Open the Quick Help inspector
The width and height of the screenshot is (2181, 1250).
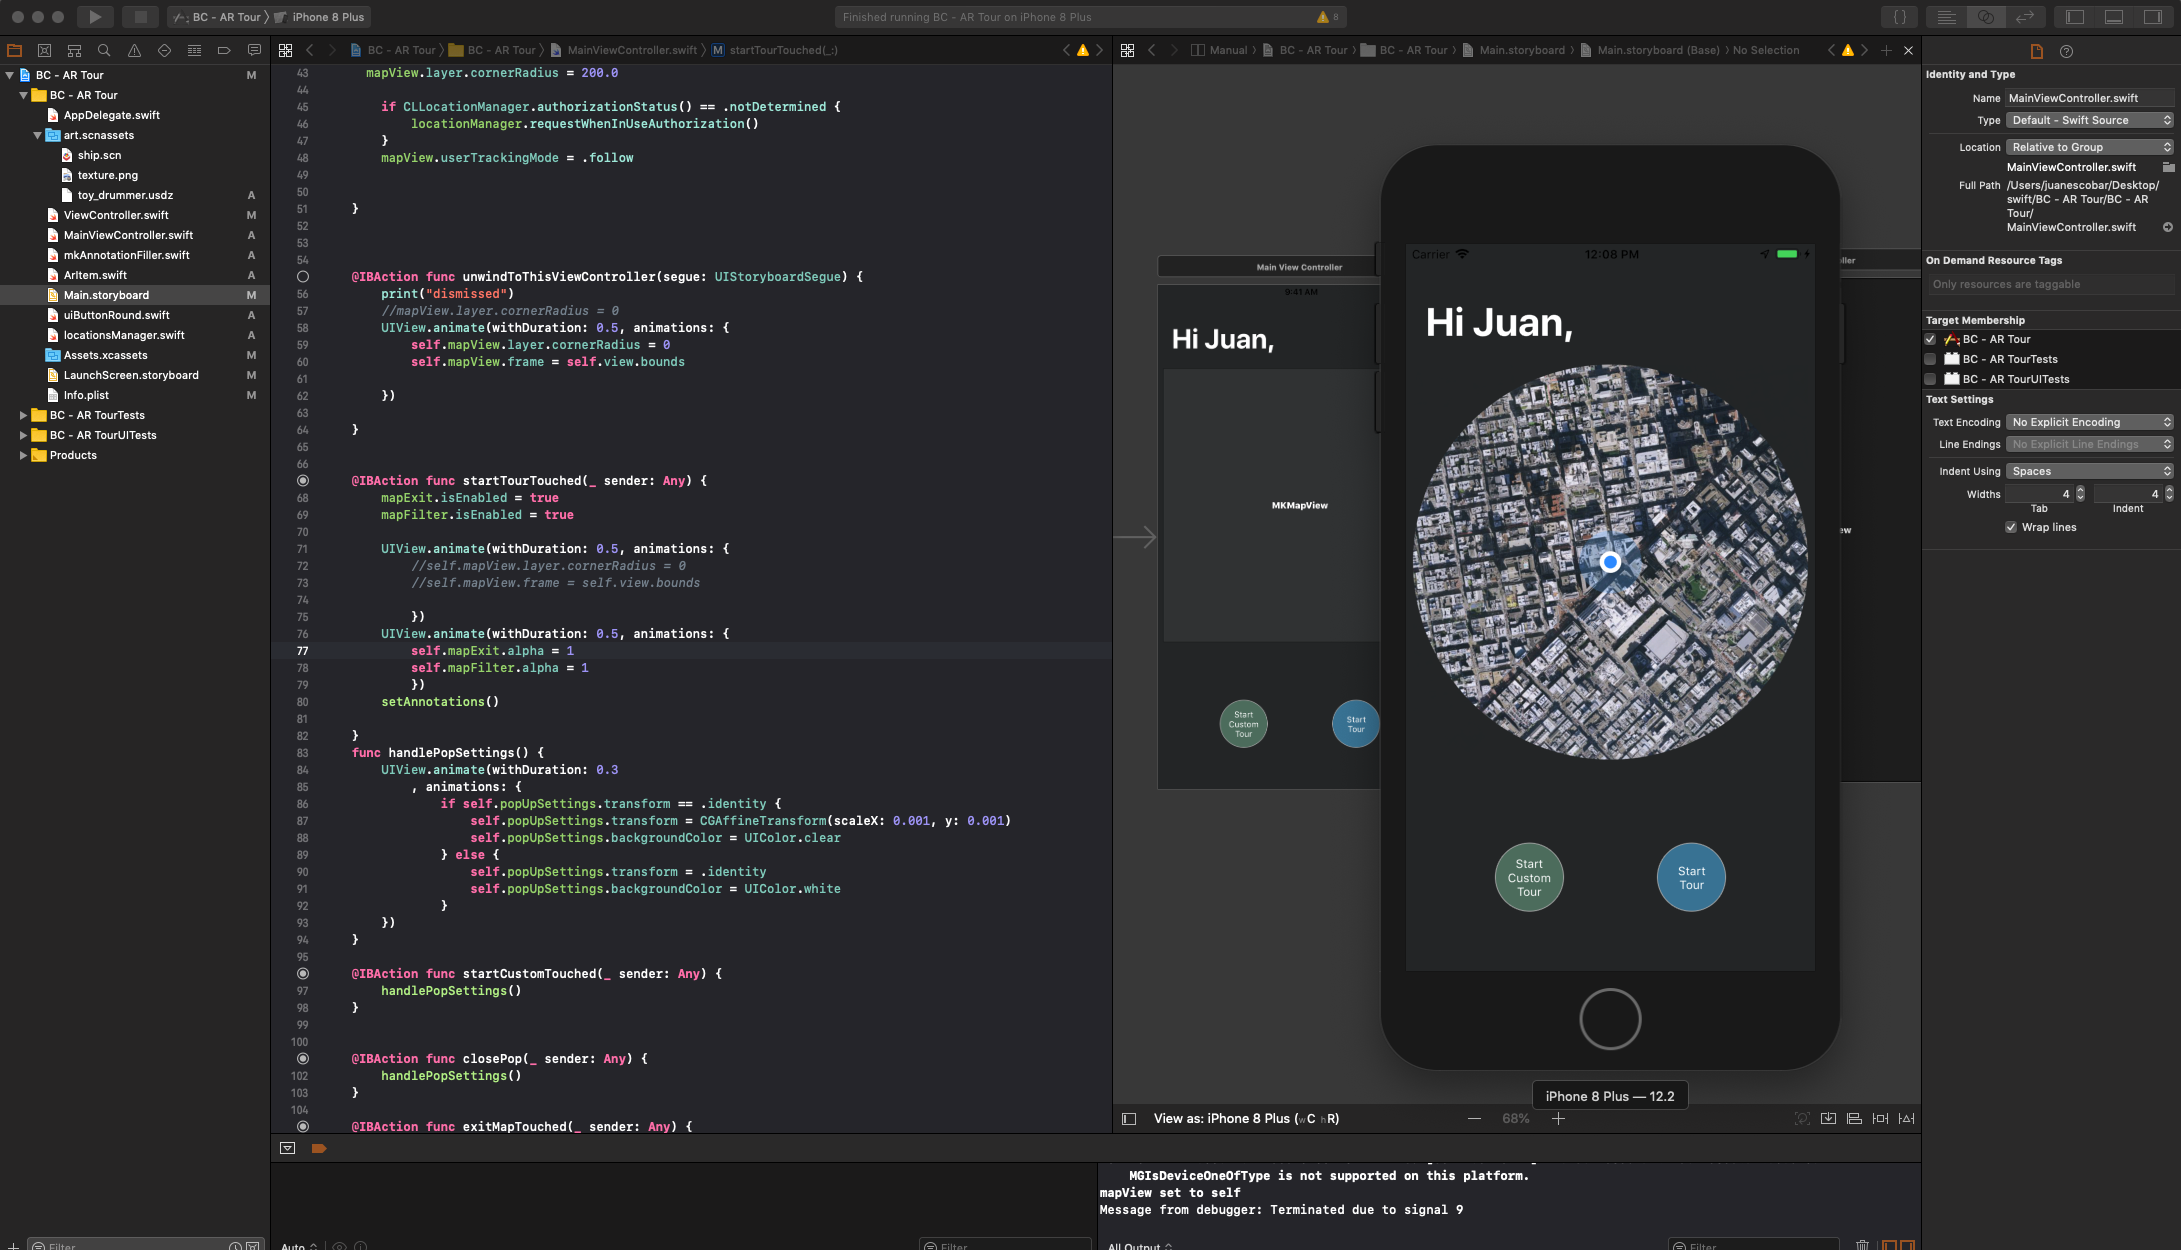2066,51
